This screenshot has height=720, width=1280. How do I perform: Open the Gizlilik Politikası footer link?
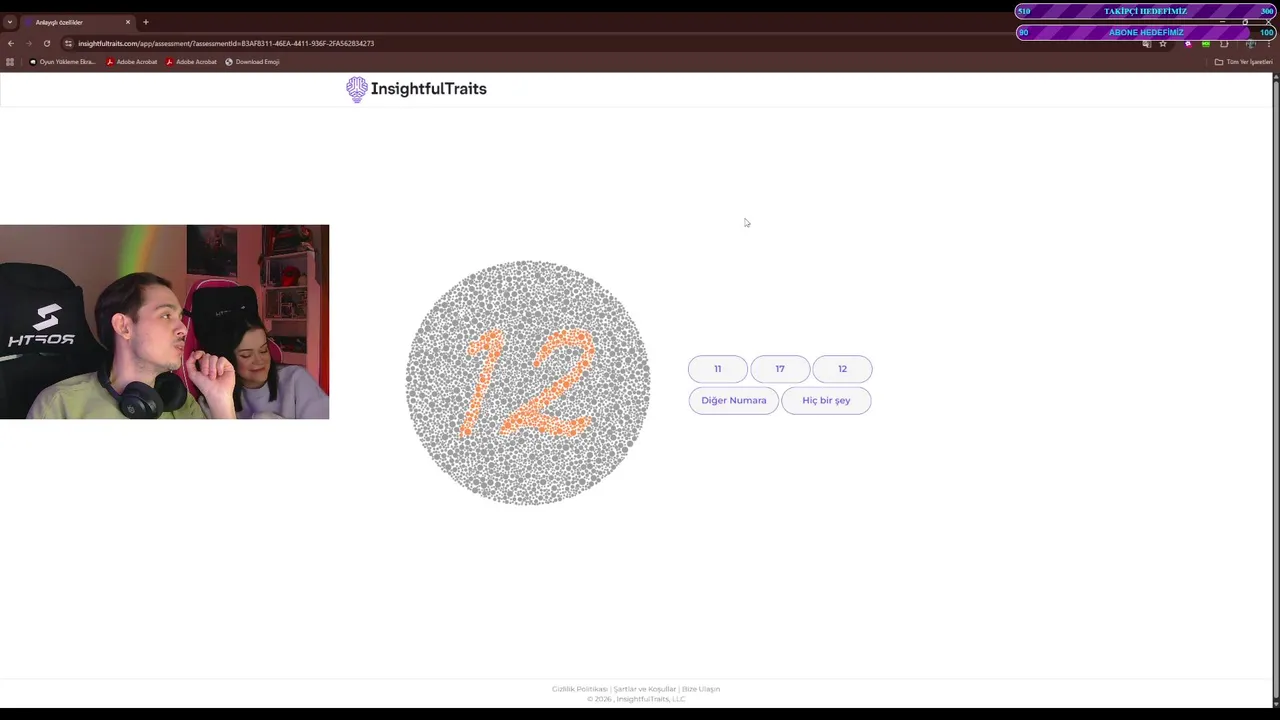[580, 689]
